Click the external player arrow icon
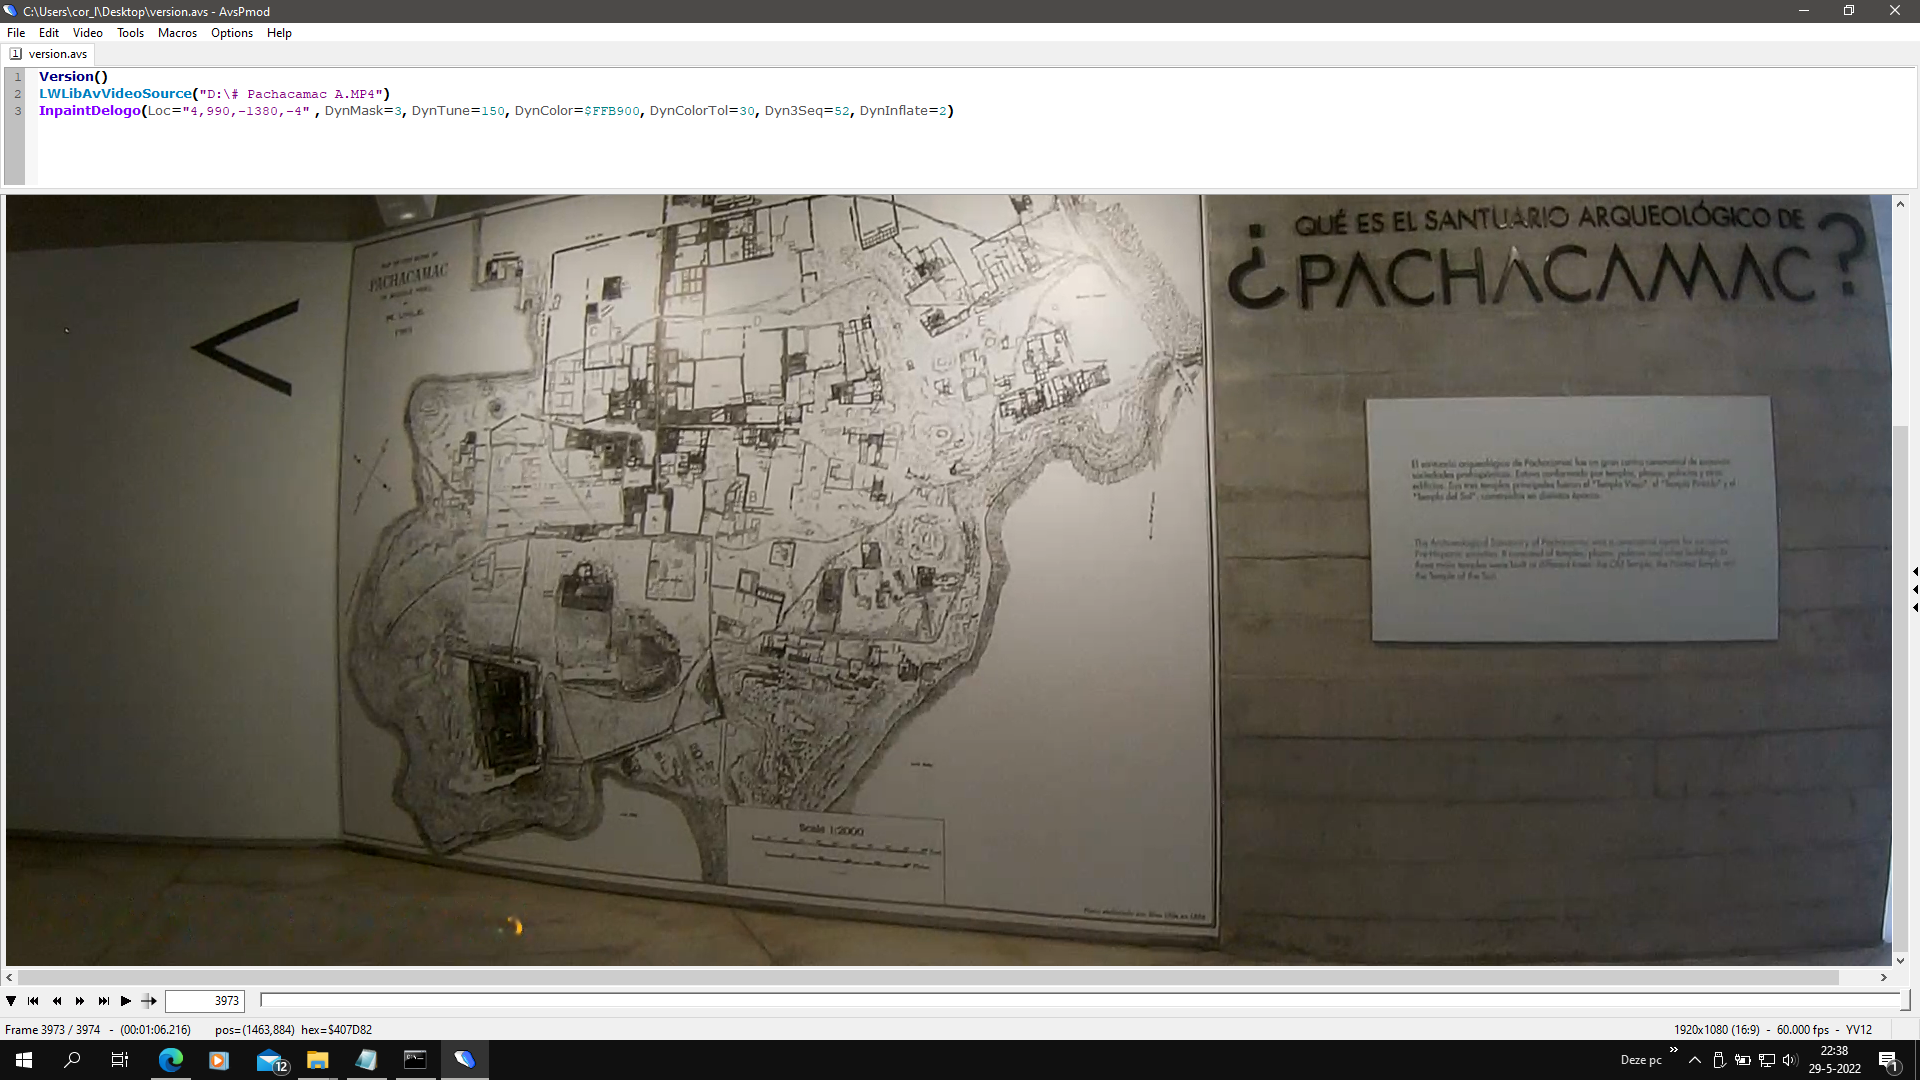 coord(149,1001)
